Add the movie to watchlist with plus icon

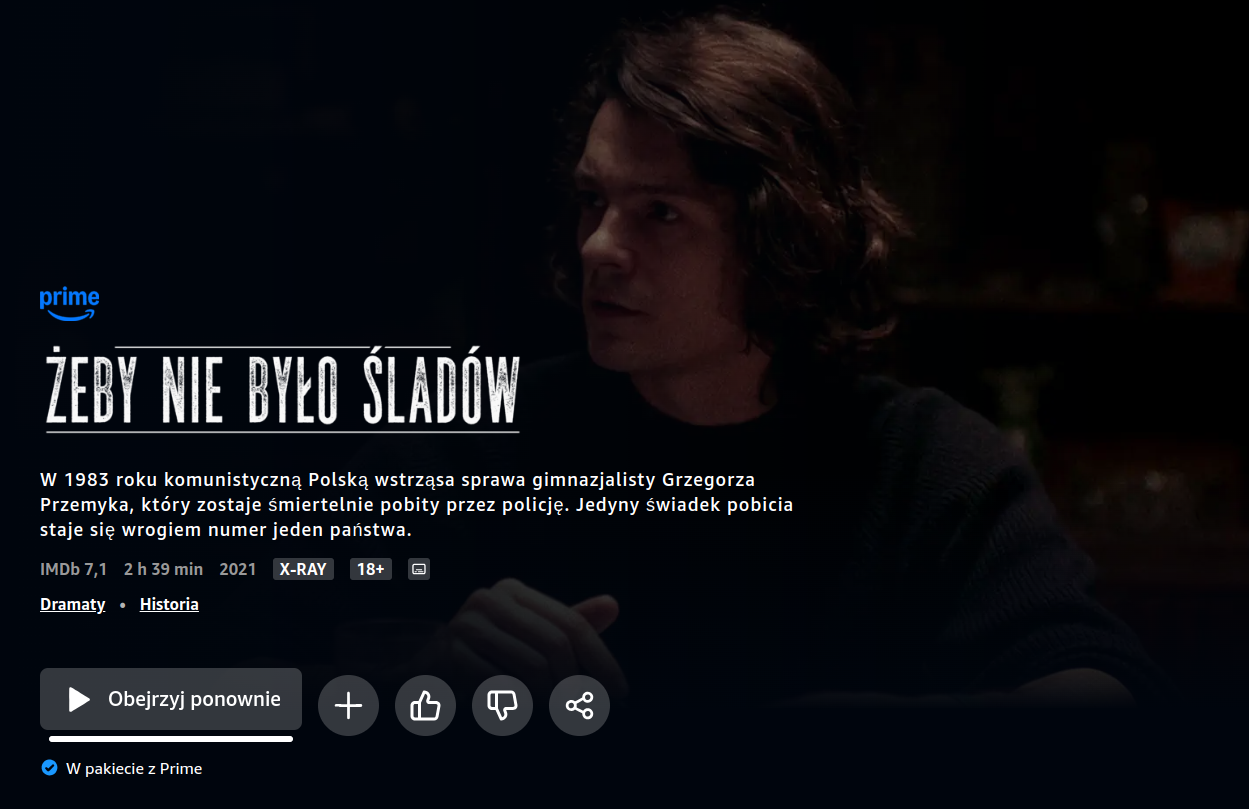coord(348,706)
